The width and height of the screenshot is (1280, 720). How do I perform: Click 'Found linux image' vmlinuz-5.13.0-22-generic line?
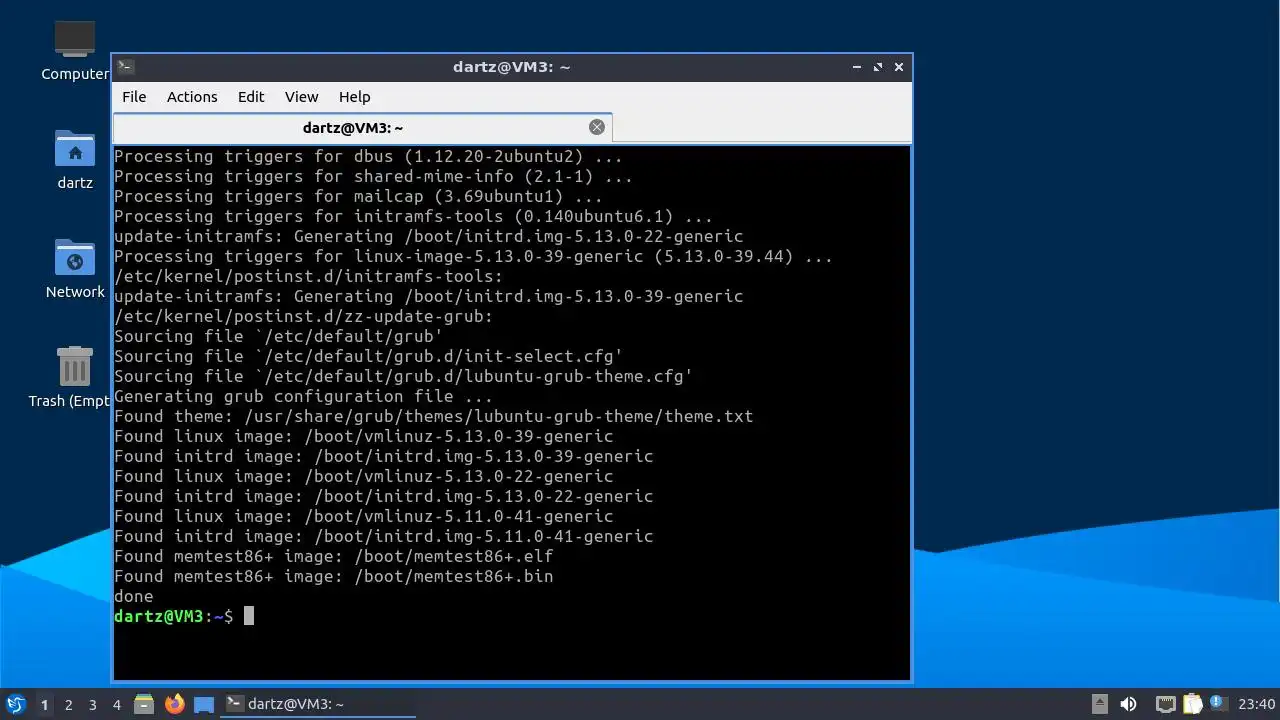pyautogui.click(x=363, y=476)
